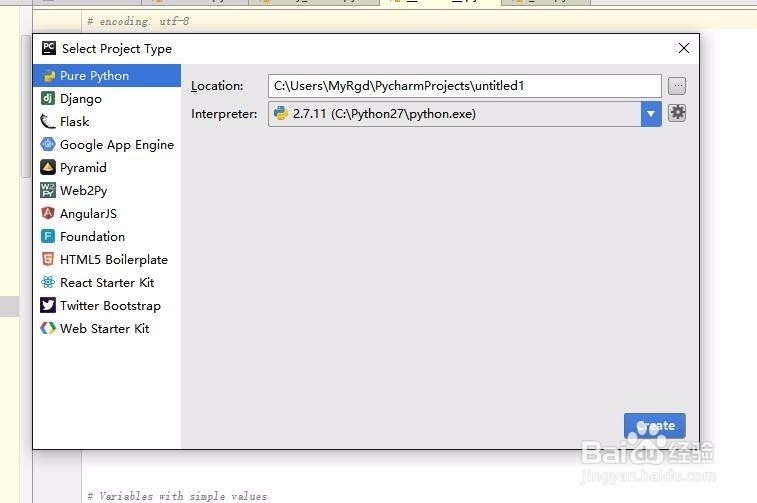
Task: Click the Web2Py logo icon
Action: tap(48, 190)
